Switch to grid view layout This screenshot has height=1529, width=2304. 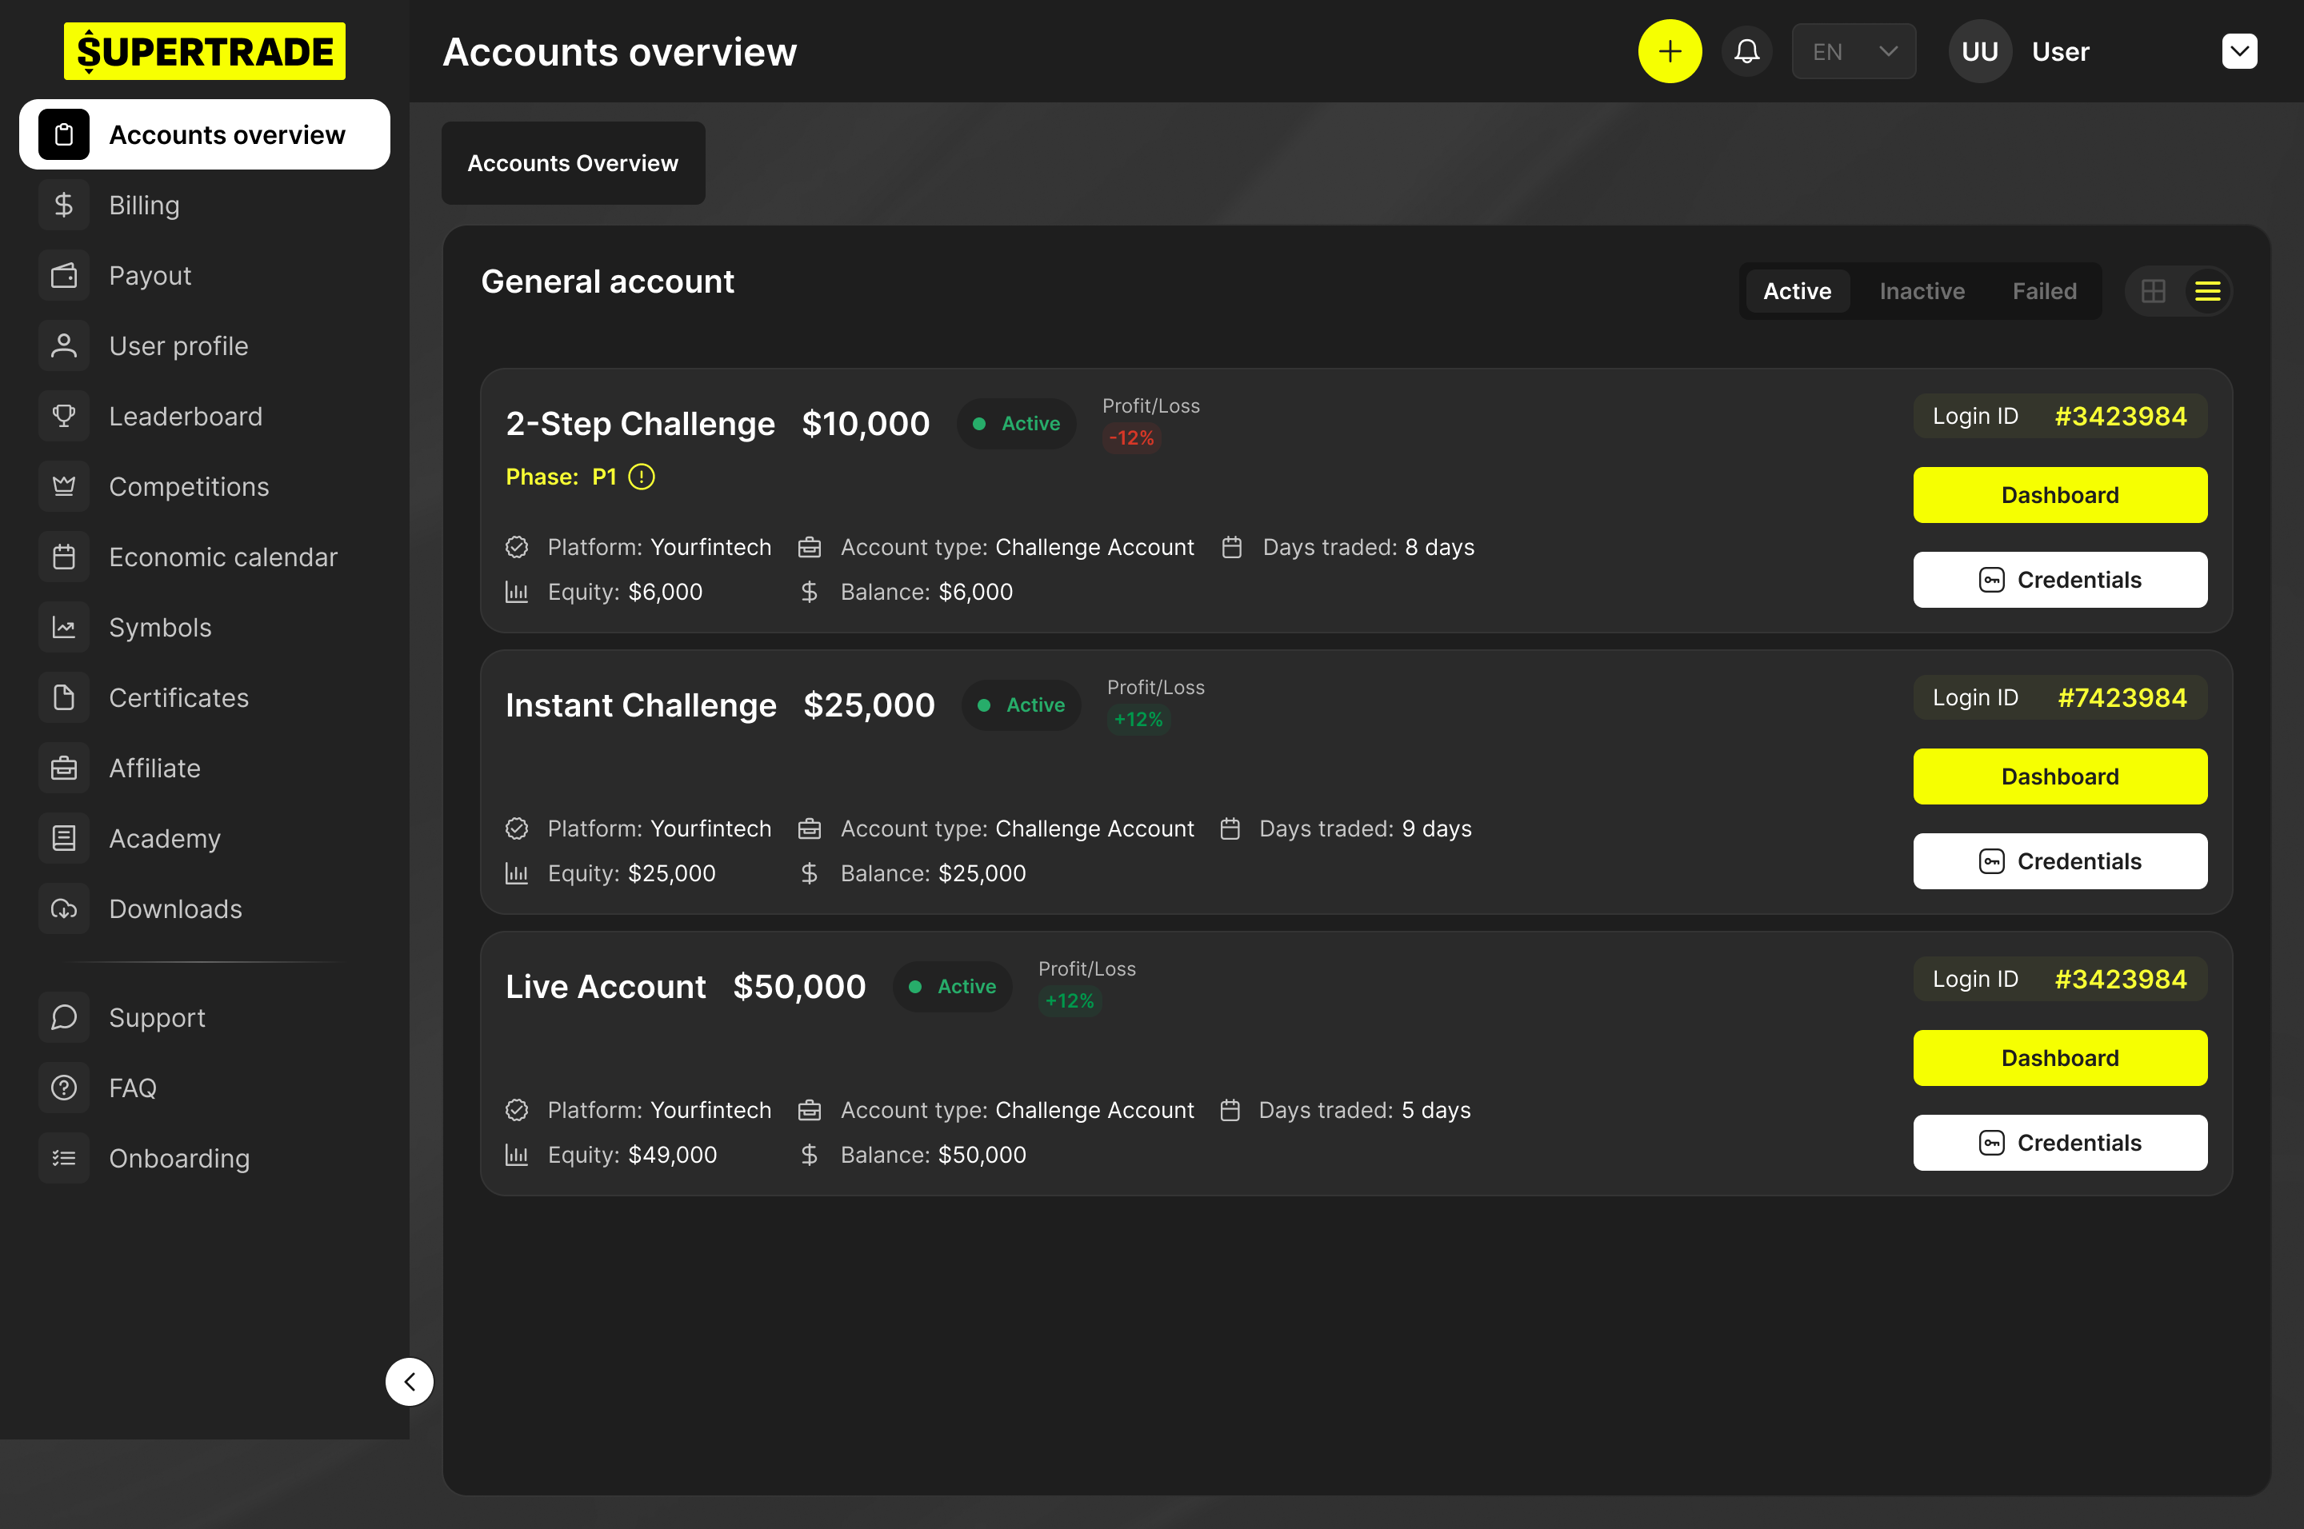click(2153, 291)
